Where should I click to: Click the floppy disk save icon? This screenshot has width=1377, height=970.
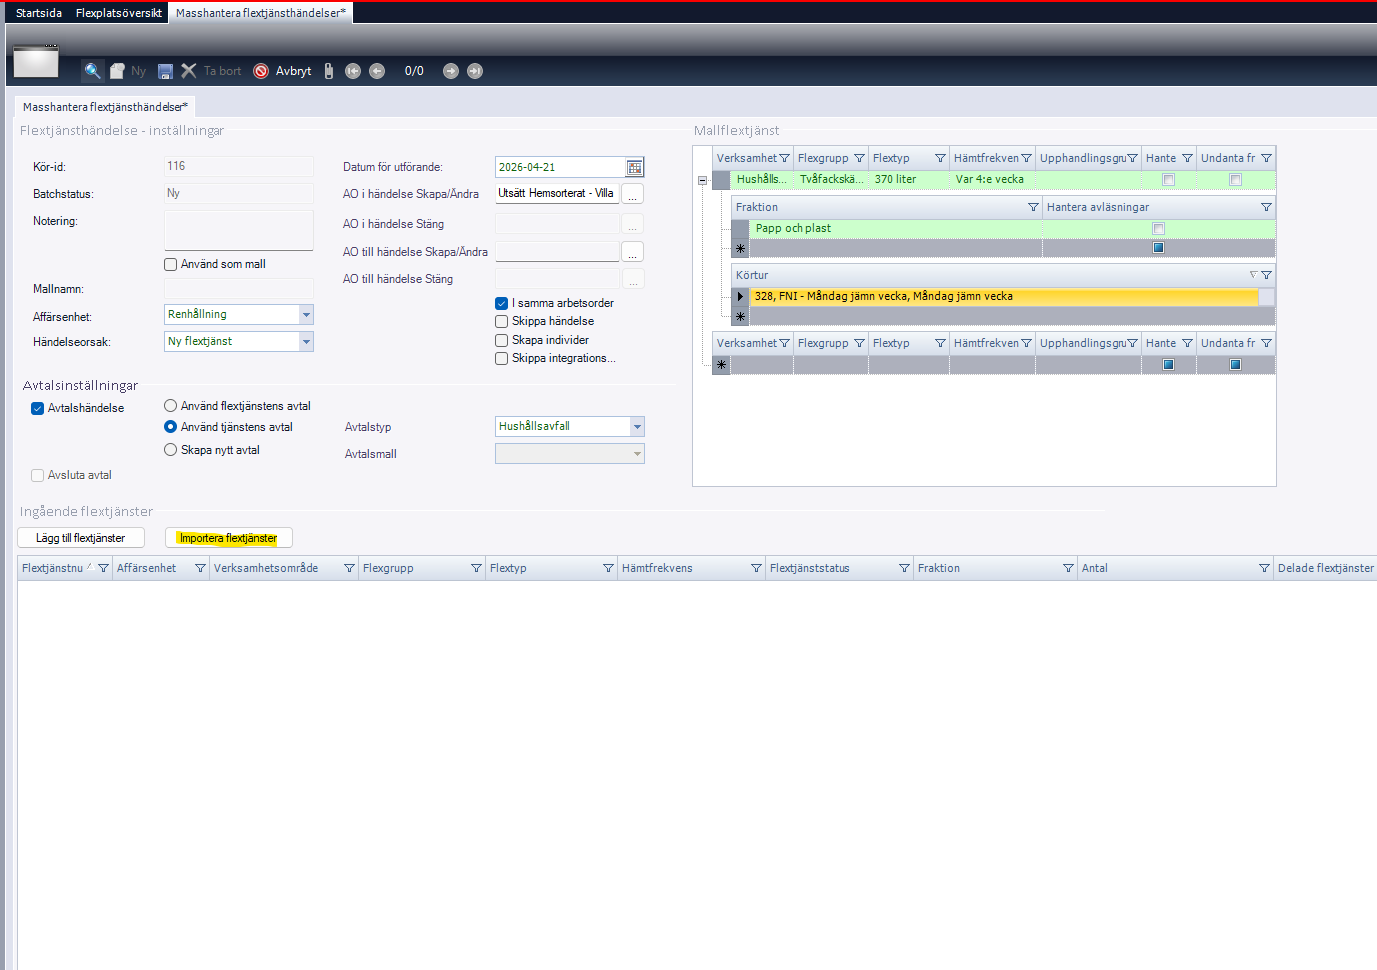[166, 71]
